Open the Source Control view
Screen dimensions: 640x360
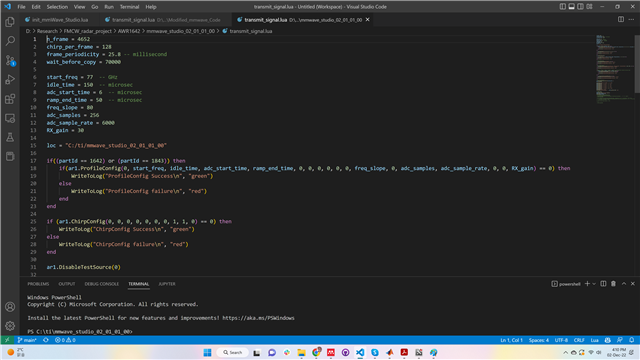click(10, 60)
